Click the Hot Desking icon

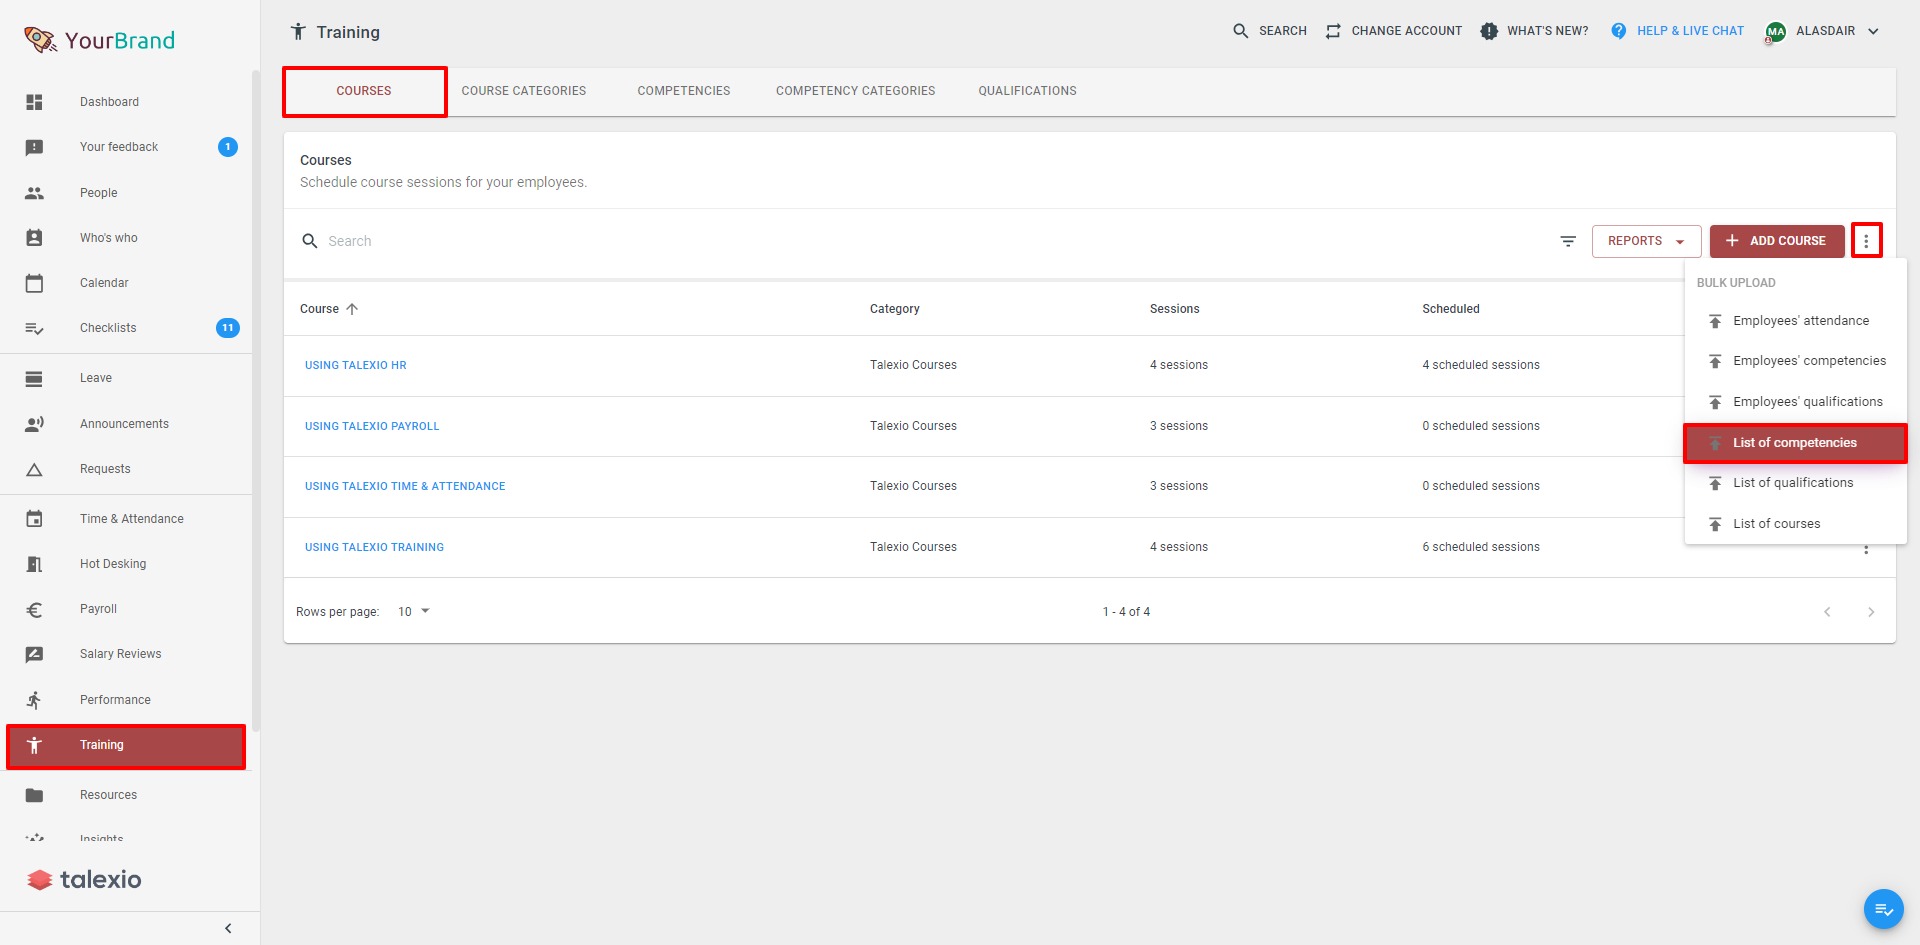34,564
